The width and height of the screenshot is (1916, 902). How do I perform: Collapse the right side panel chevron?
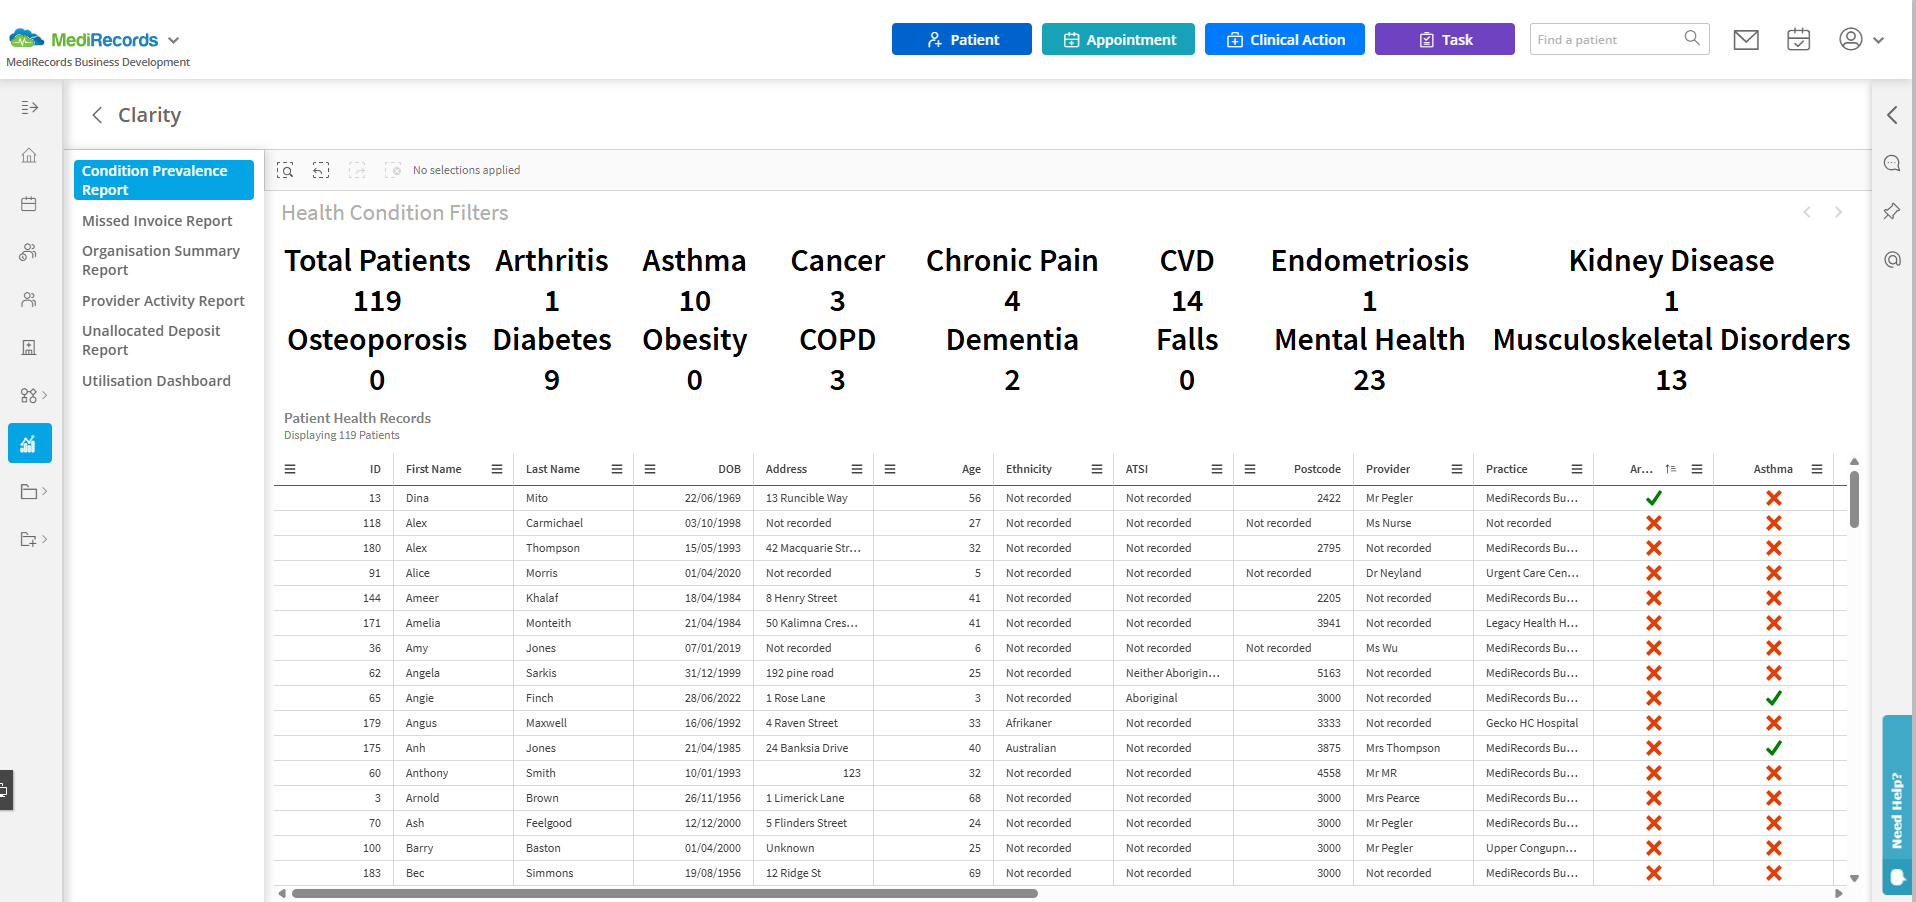(x=1892, y=115)
